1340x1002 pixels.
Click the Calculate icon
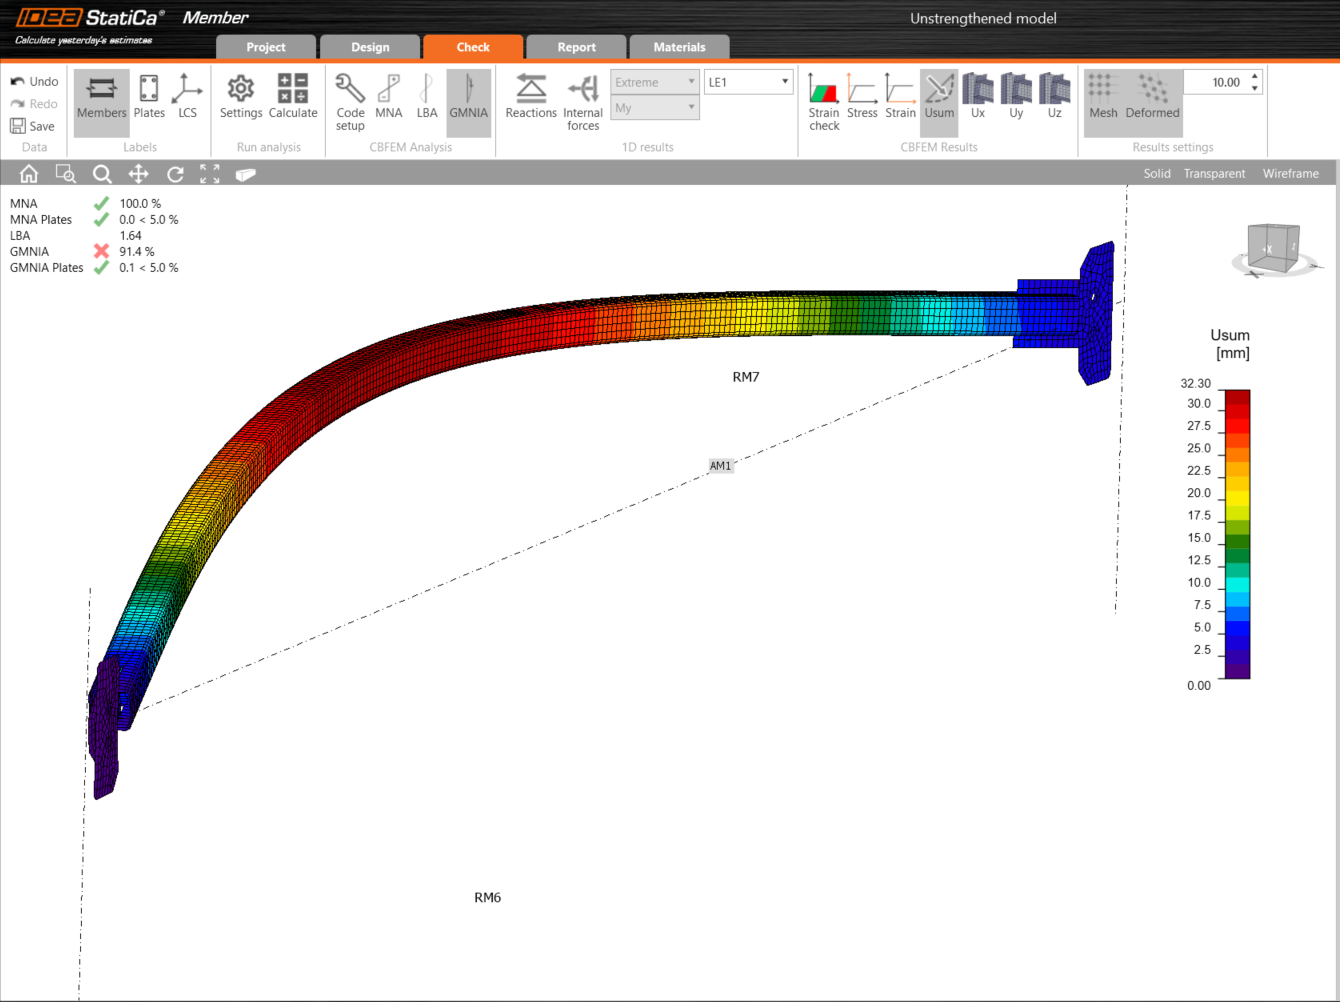point(293,97)
